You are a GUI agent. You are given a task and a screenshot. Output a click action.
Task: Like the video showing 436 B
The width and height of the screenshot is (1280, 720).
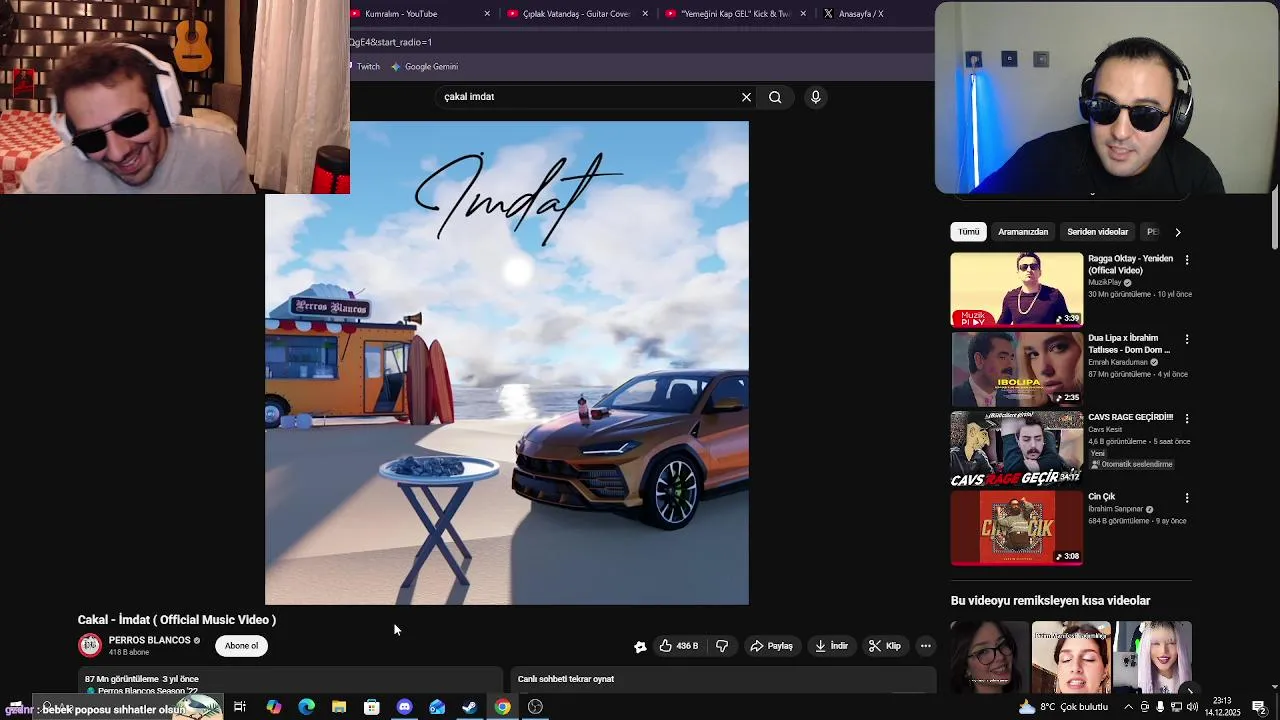click(x=679, y=646)
